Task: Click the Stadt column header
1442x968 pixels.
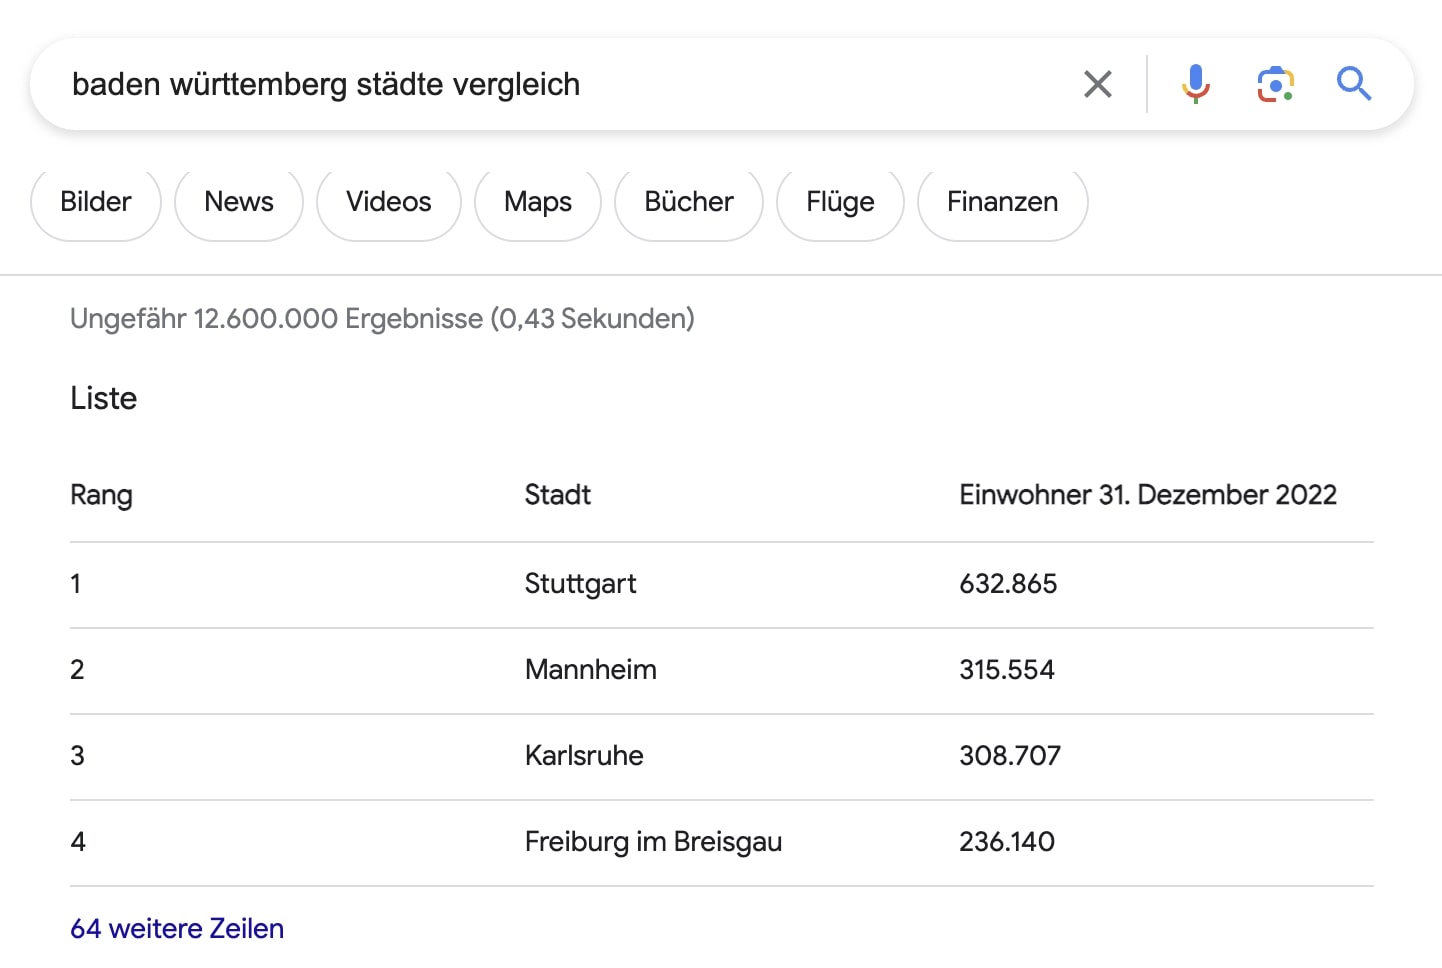Action: pos(557,494)
